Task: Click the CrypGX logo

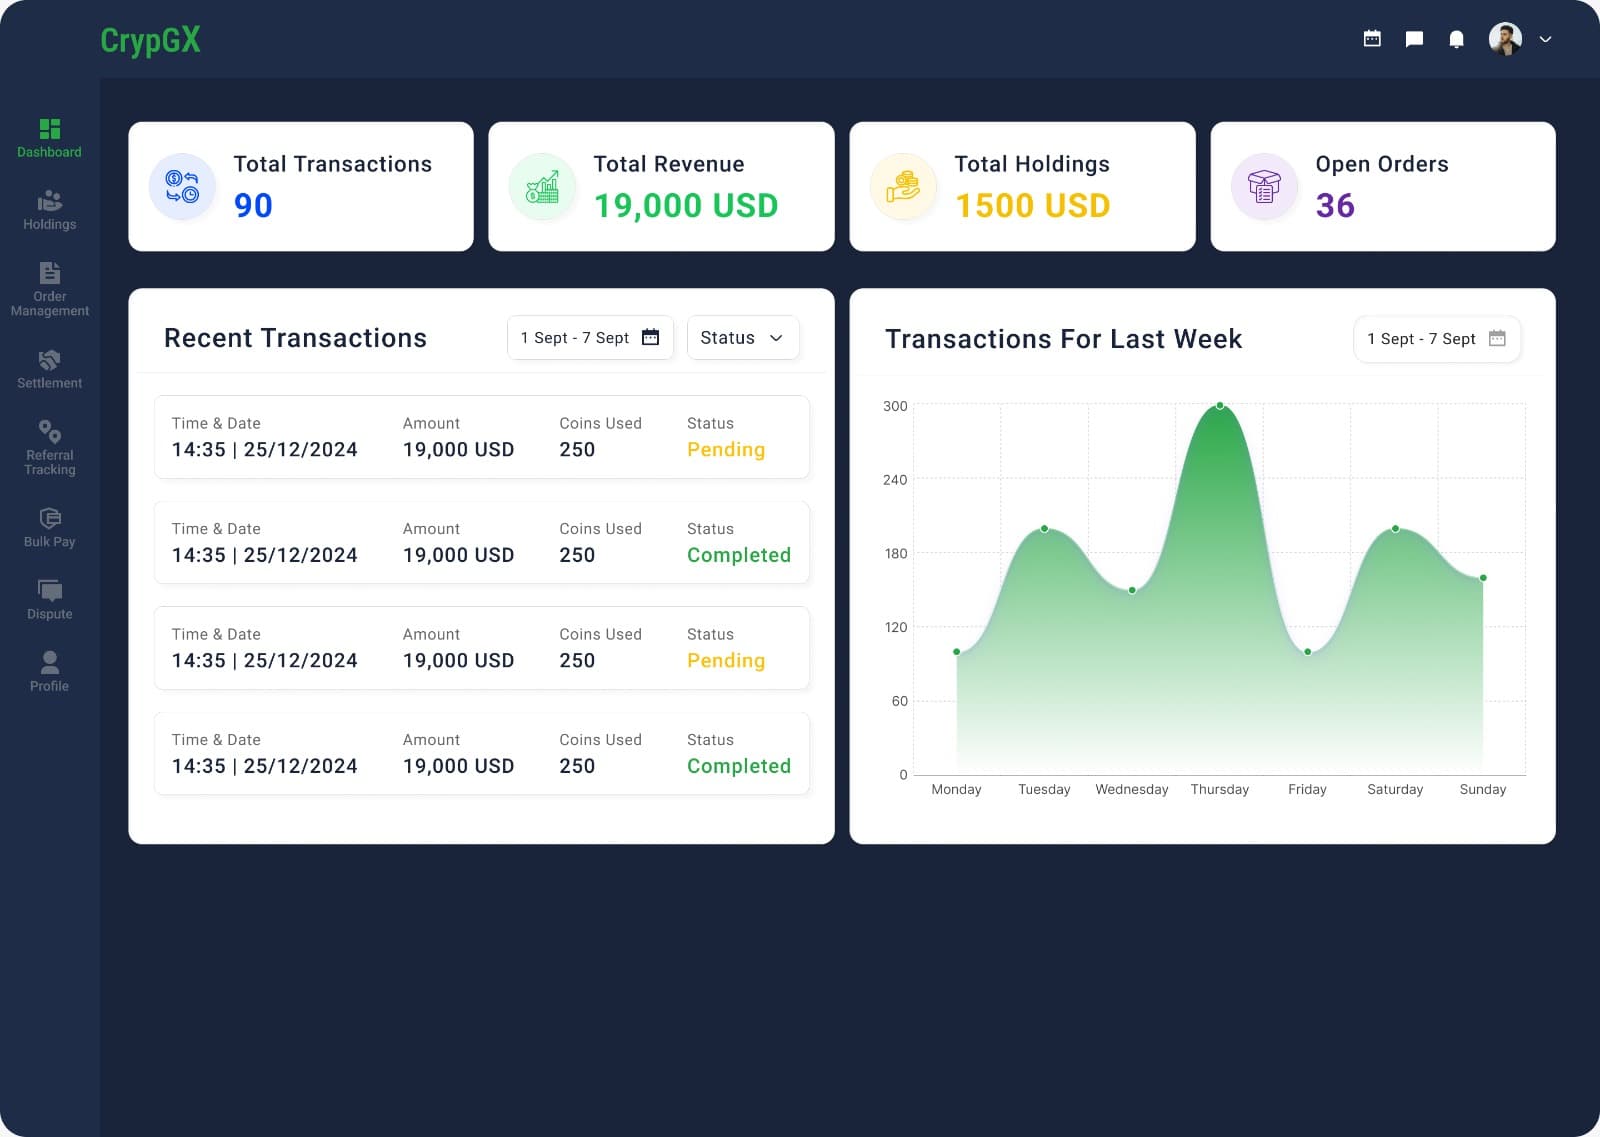Action: pyautogui.click(x=150, y=40)
